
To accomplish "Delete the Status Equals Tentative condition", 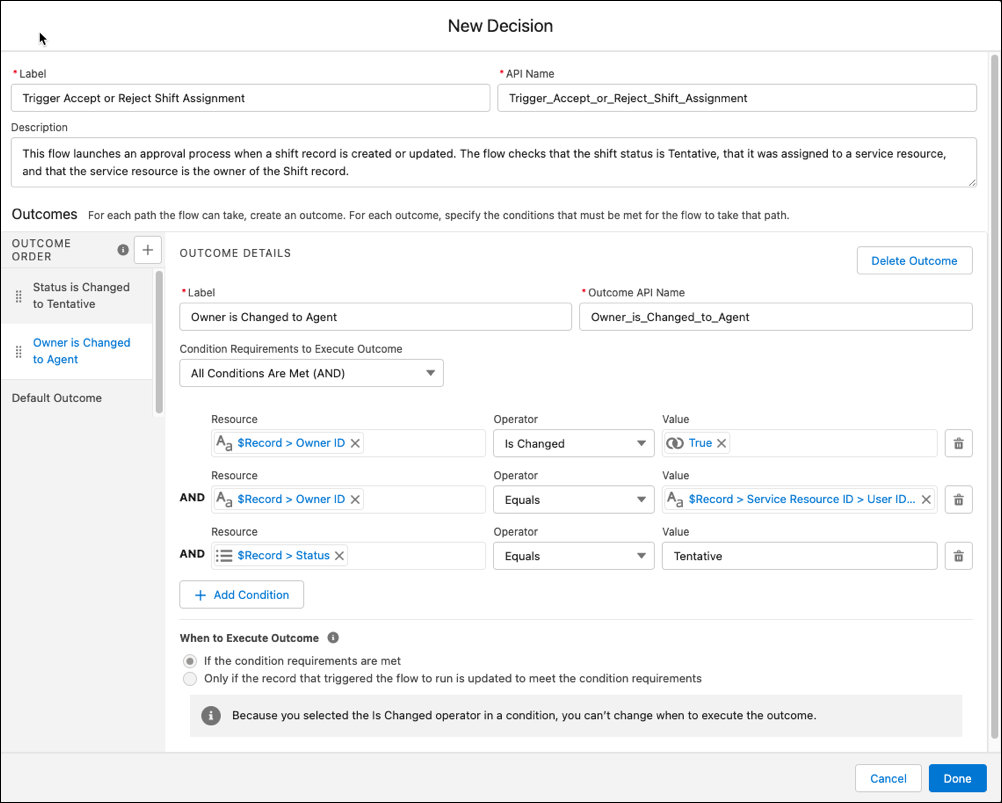I will (x=959, y=556).
